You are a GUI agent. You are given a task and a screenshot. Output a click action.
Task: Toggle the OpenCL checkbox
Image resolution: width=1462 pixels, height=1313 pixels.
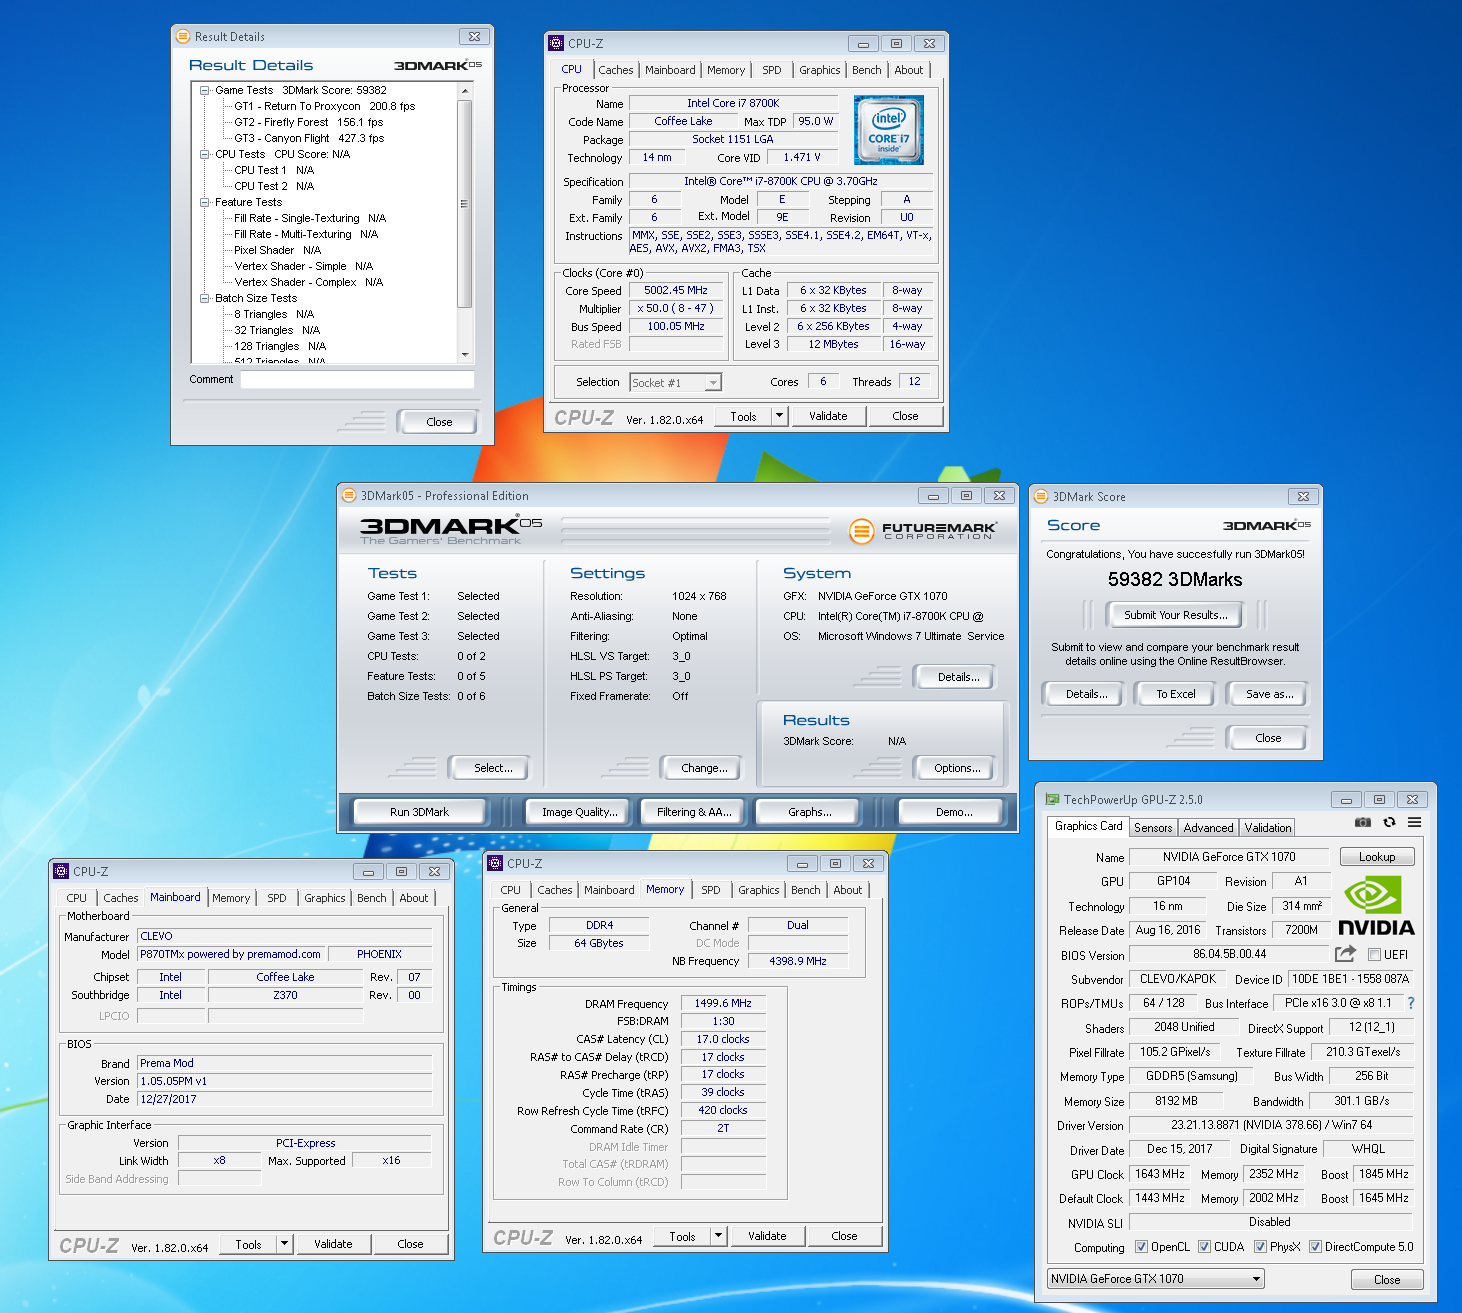coord(1141,1247)
